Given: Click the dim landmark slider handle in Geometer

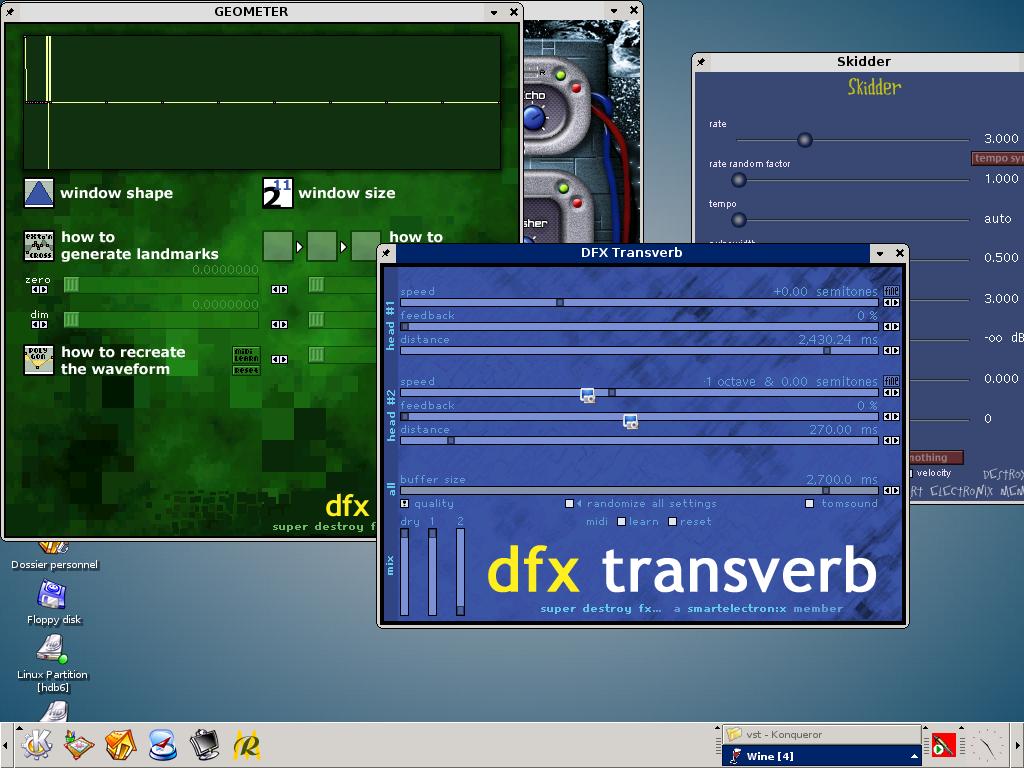Looking at the screenshot, I should [71, 319].
